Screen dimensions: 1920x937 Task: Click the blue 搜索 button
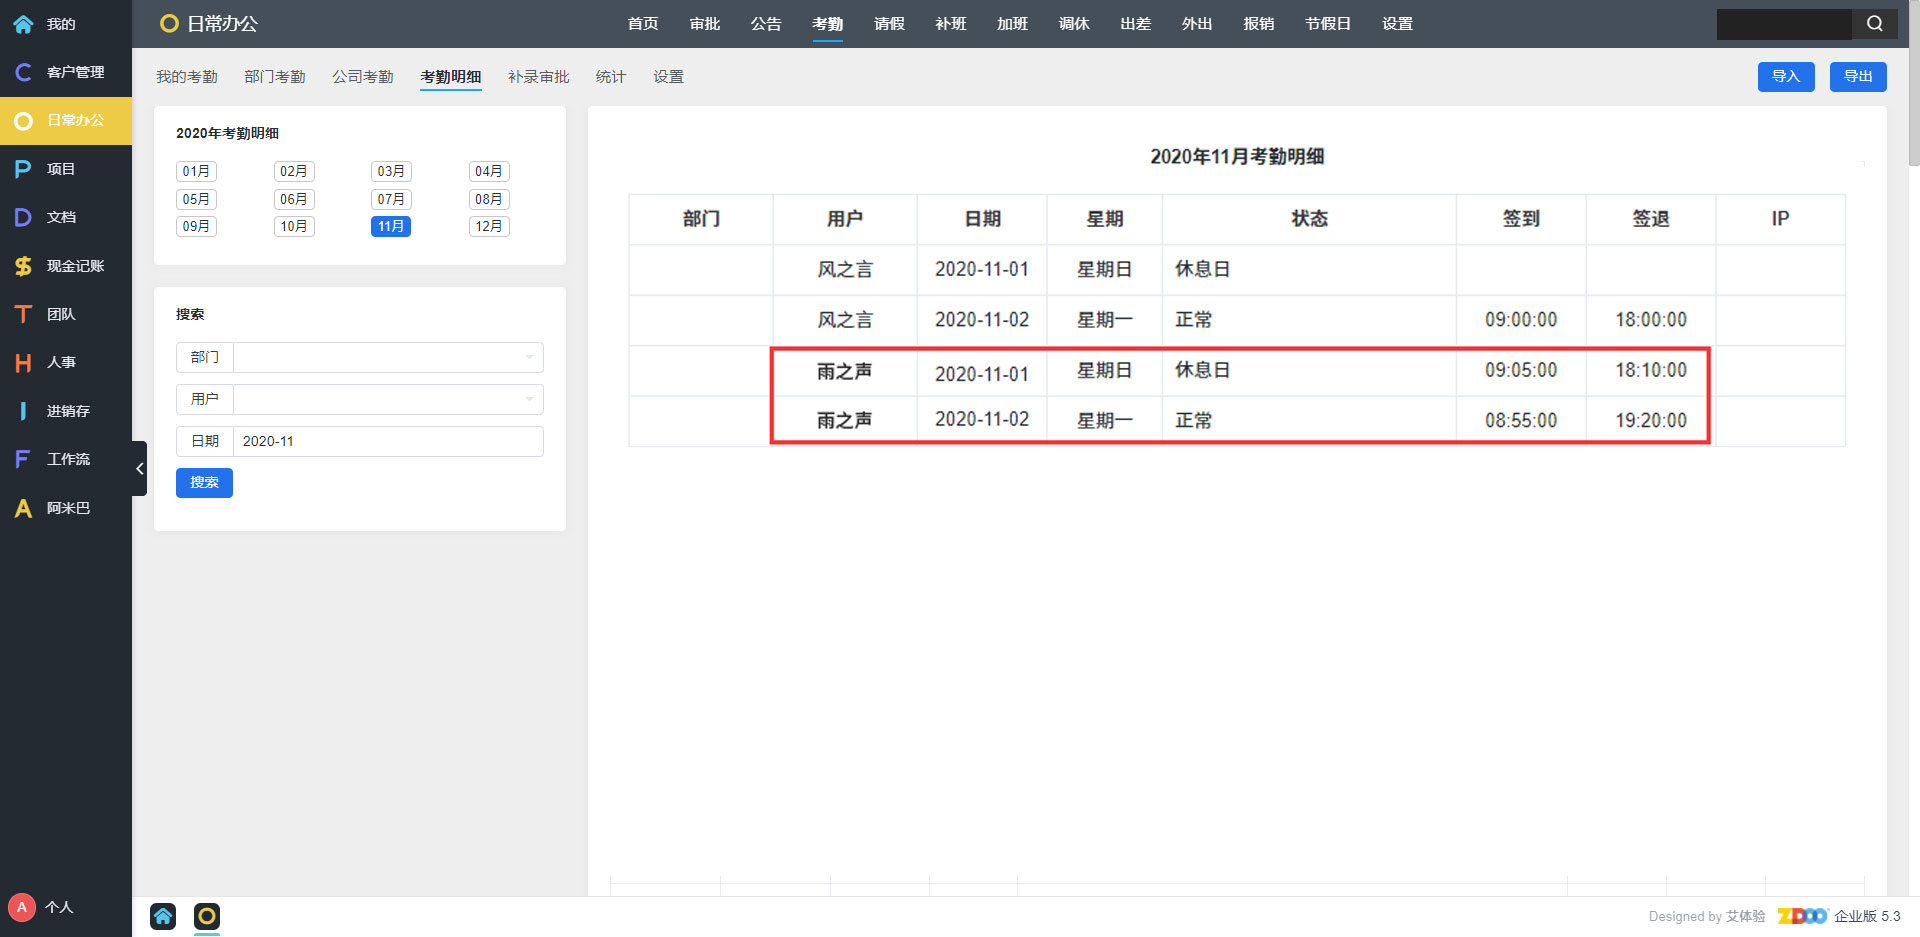tap(204, 483)
